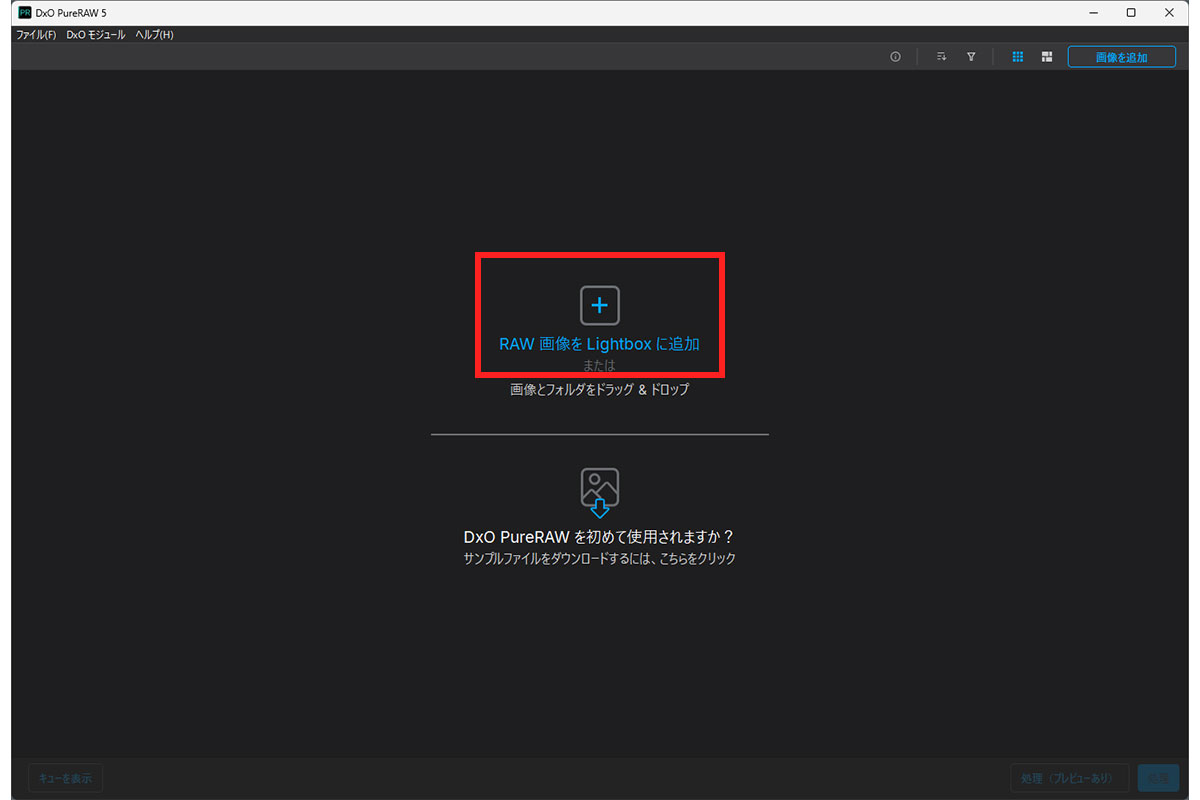The width and height of the screenshot is (1200, 800).
Task: Click the キューを表示 button
Action: point(65,778)
